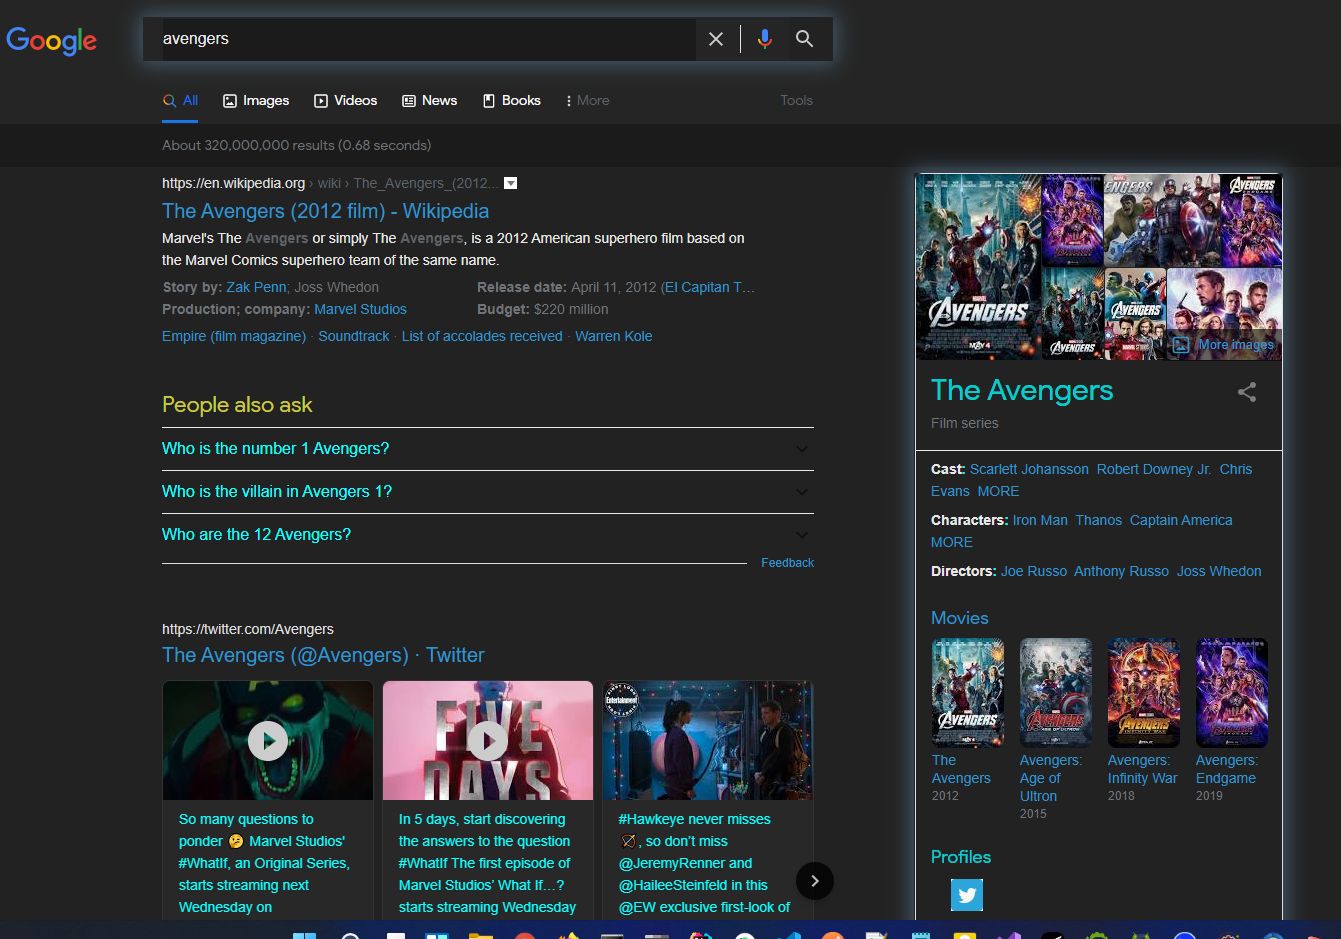Expand 'Who is the villain in Avengers 1?'
The width and height of the screenshot is (1341, 939).
(x=488, y=492)
